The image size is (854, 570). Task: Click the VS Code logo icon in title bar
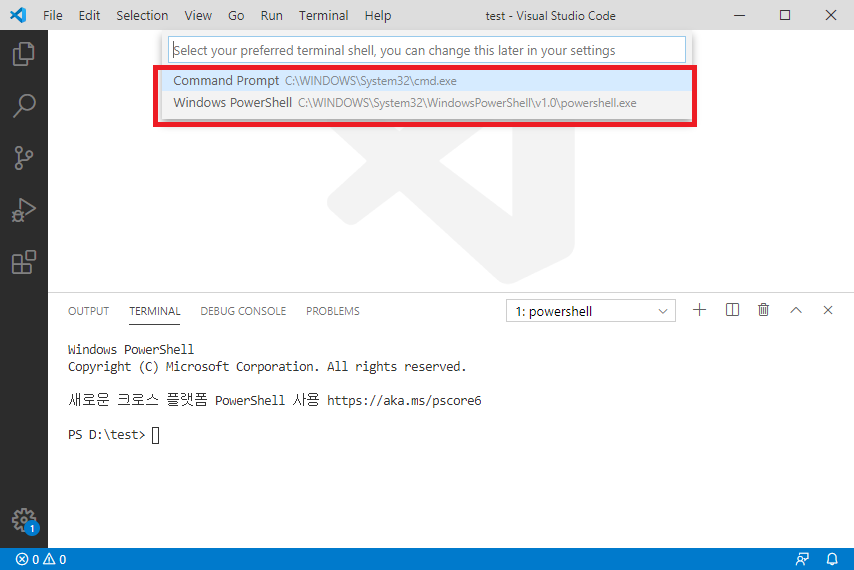click(x=18, y=15)
